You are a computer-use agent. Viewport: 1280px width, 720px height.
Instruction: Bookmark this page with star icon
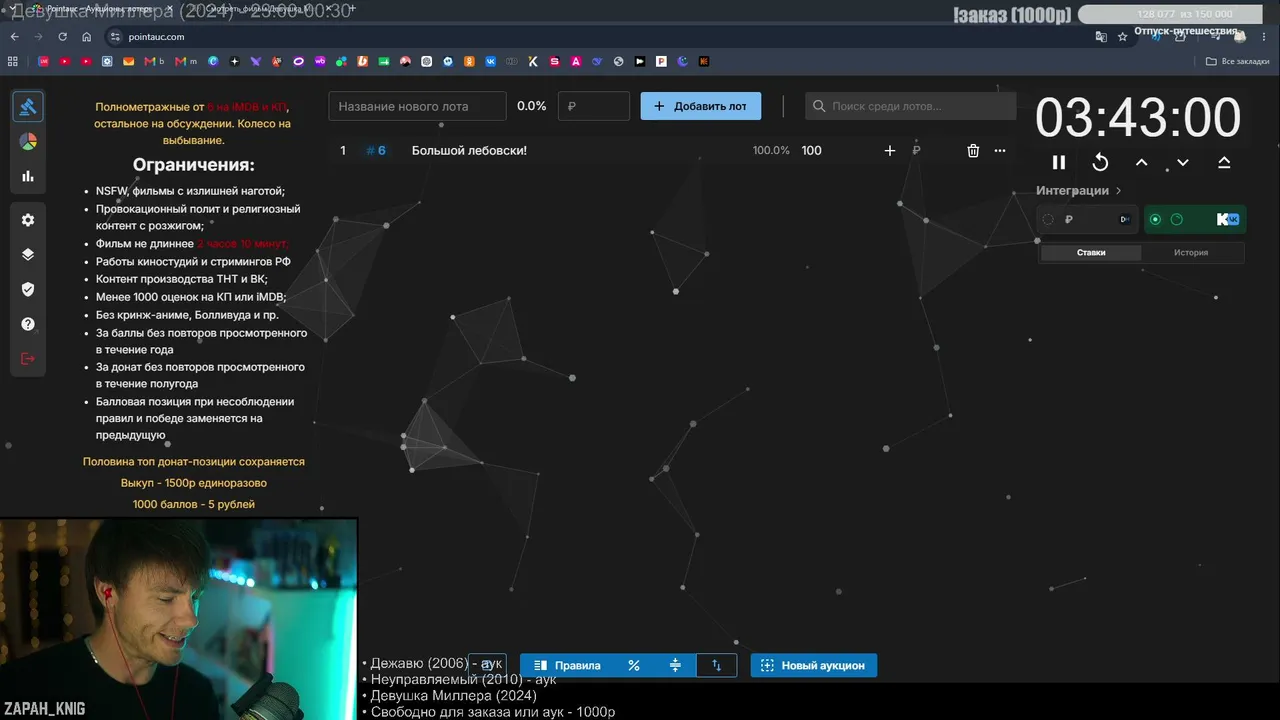[1122, 37]
